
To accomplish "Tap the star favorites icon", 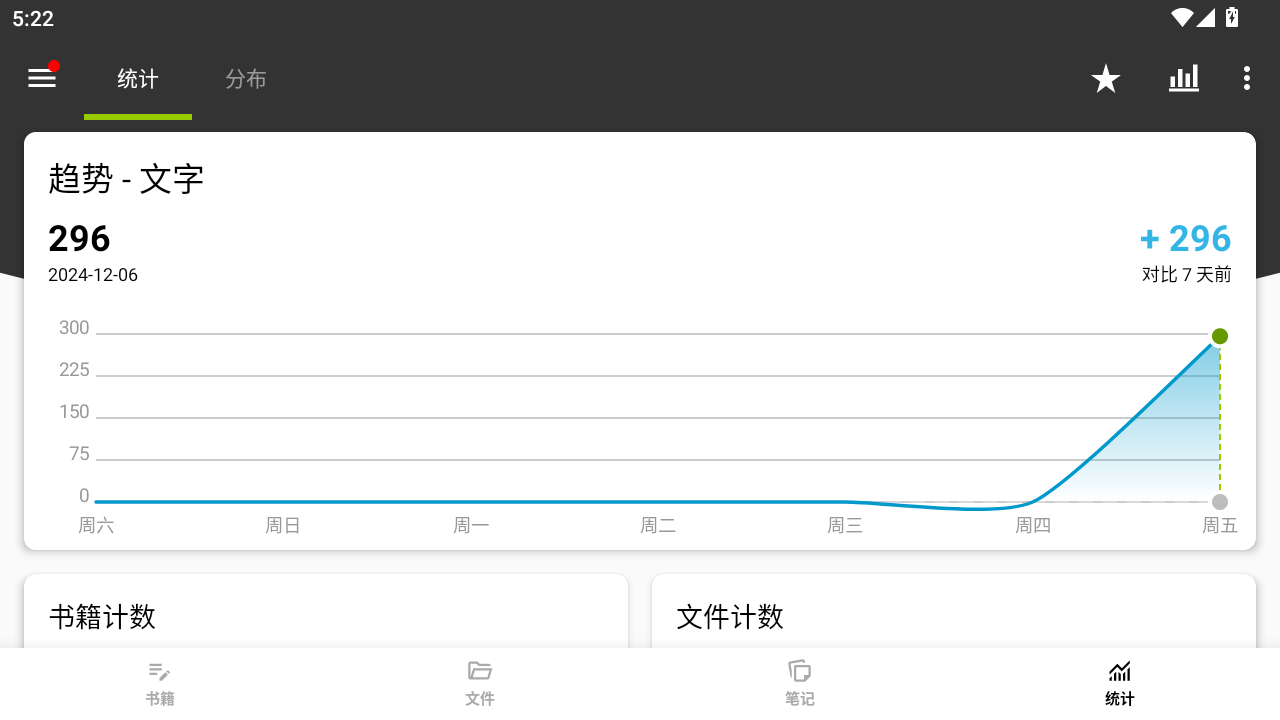I will click(x=1105, y=79).
